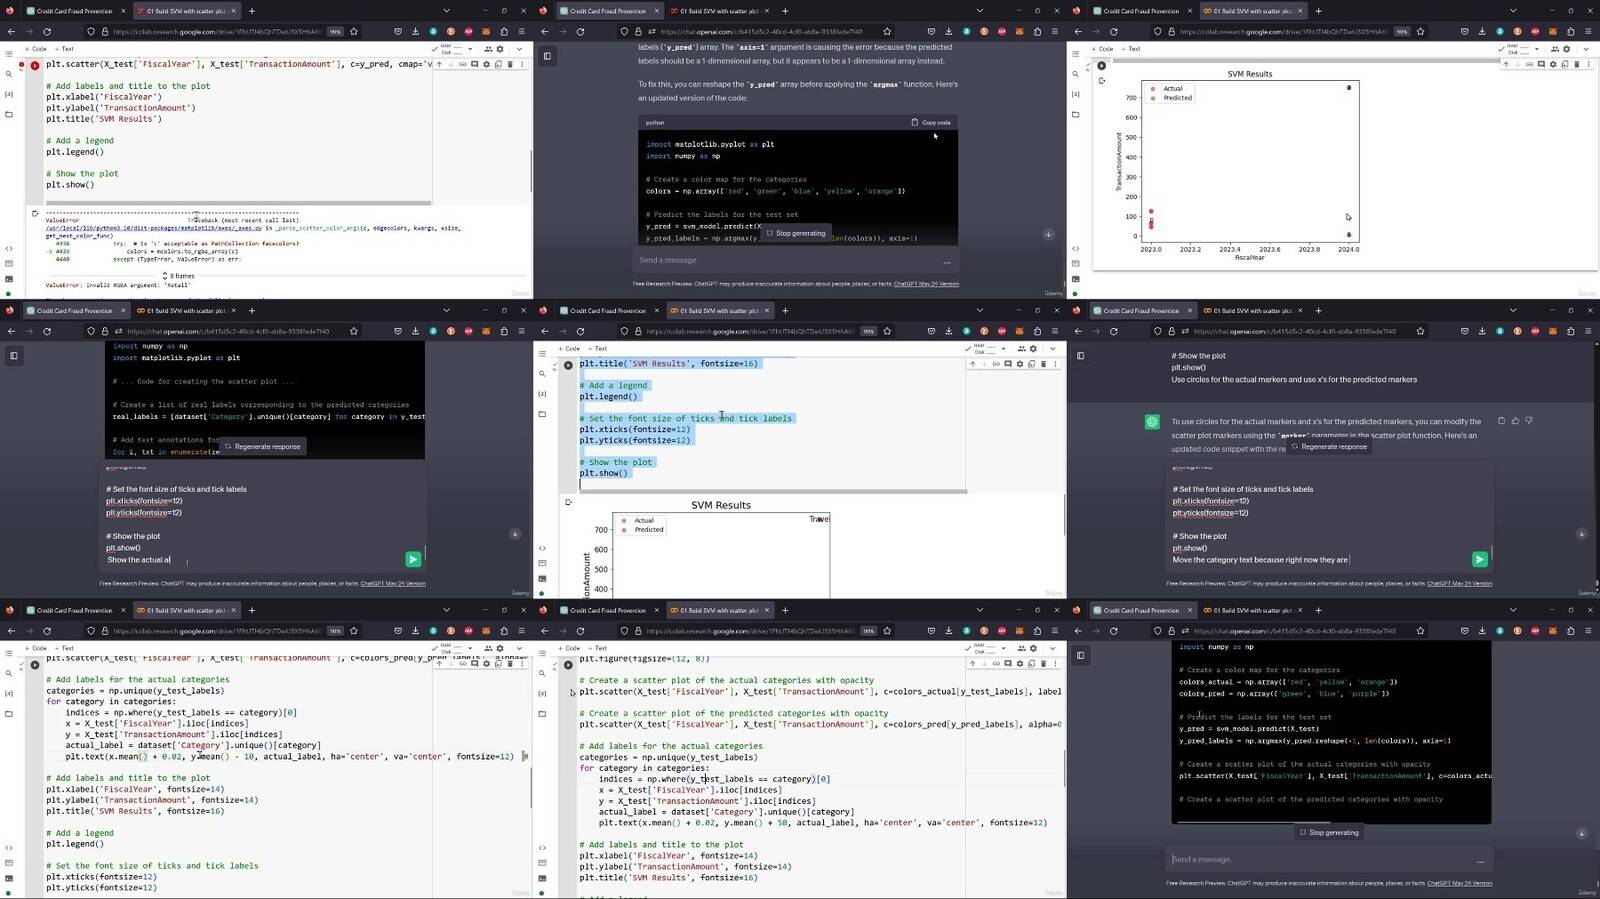Screen dimensions: 1600x899
Task: Stop generating in colors_actual ChatGPT window
Action: [1329, 832]
